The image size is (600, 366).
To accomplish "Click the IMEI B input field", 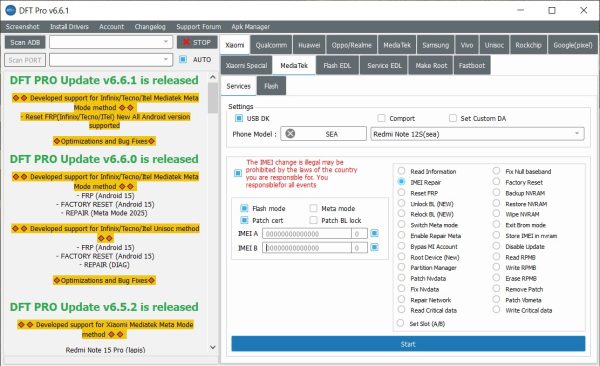I will coord(307,248).
